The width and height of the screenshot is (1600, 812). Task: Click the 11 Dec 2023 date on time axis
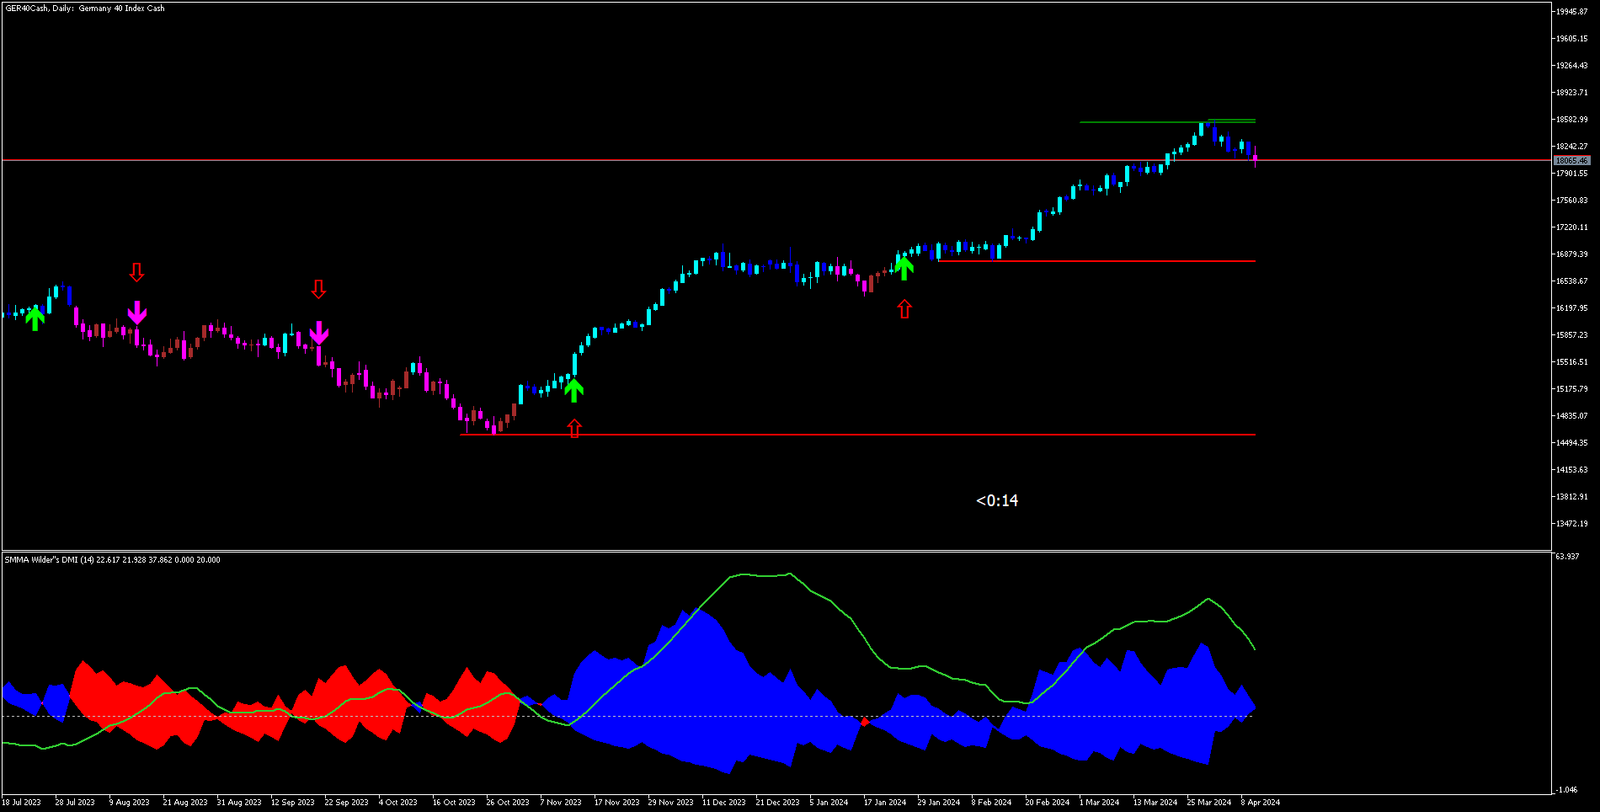[x=723, y=802]
